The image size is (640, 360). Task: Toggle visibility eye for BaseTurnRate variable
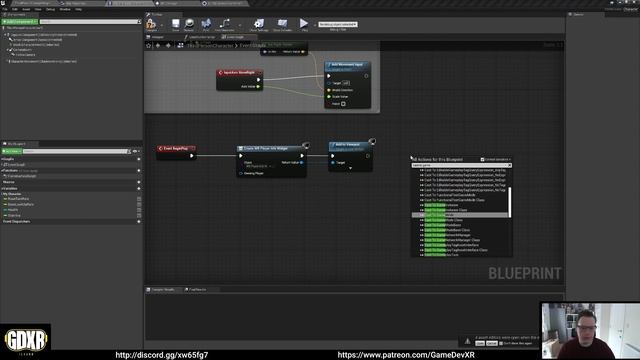[139, 199]
